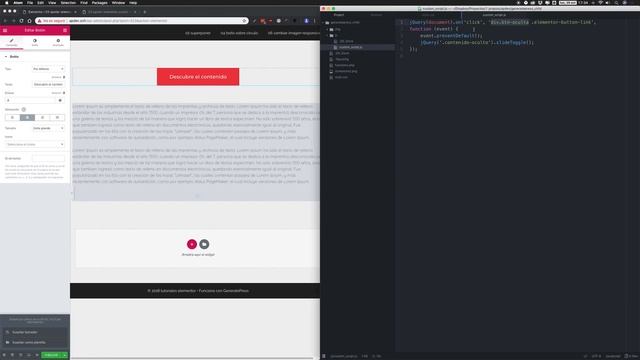640x360 pixels.
Task: Open the Tamaño dropdown
Action: pos(48,128)
